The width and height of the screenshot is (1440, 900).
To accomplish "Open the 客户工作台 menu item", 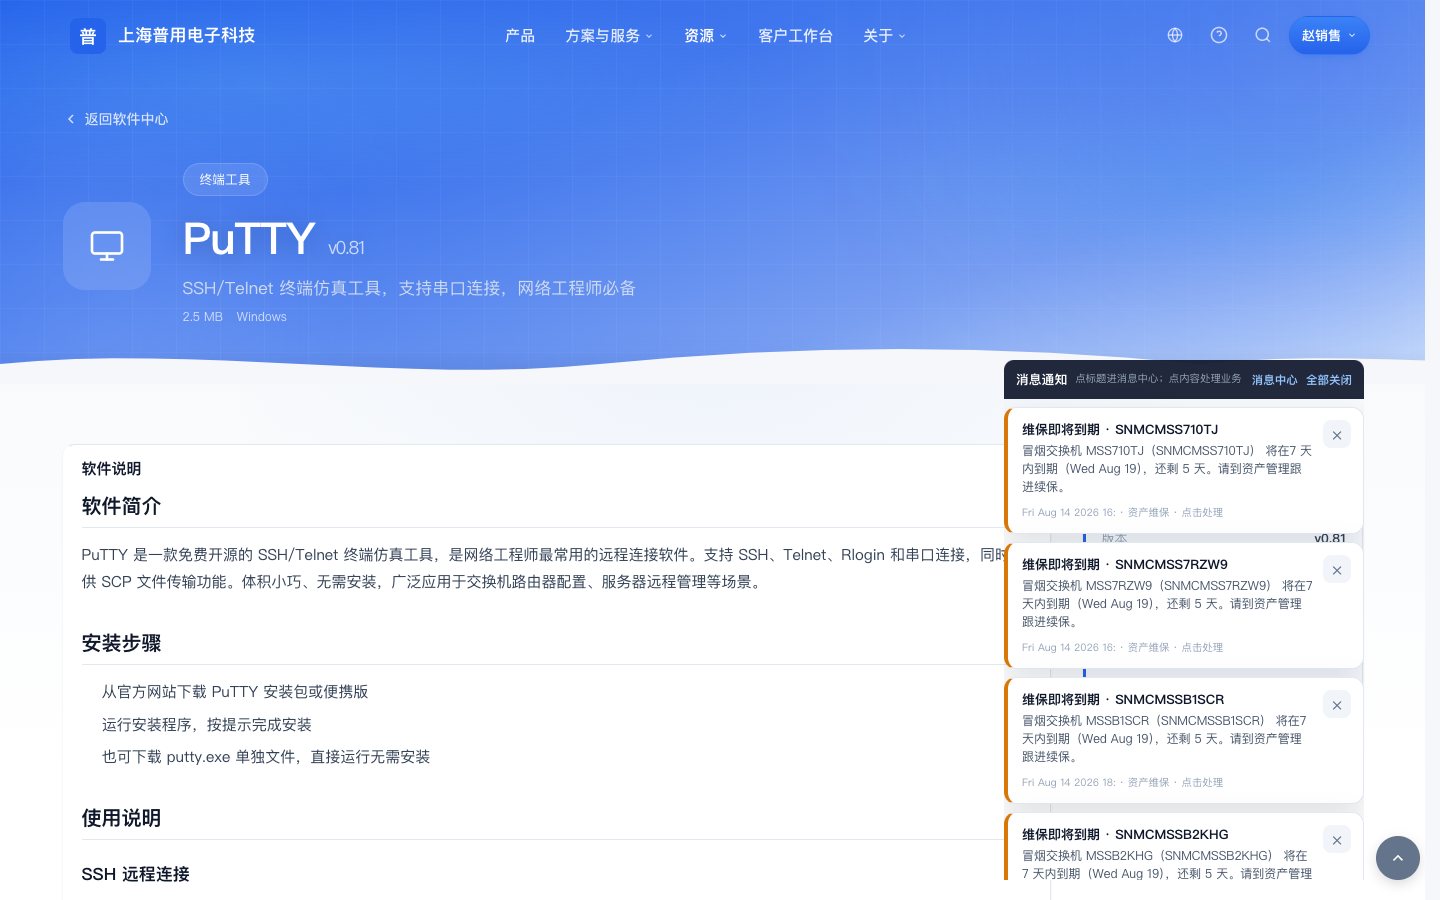I will coord(795,36).
